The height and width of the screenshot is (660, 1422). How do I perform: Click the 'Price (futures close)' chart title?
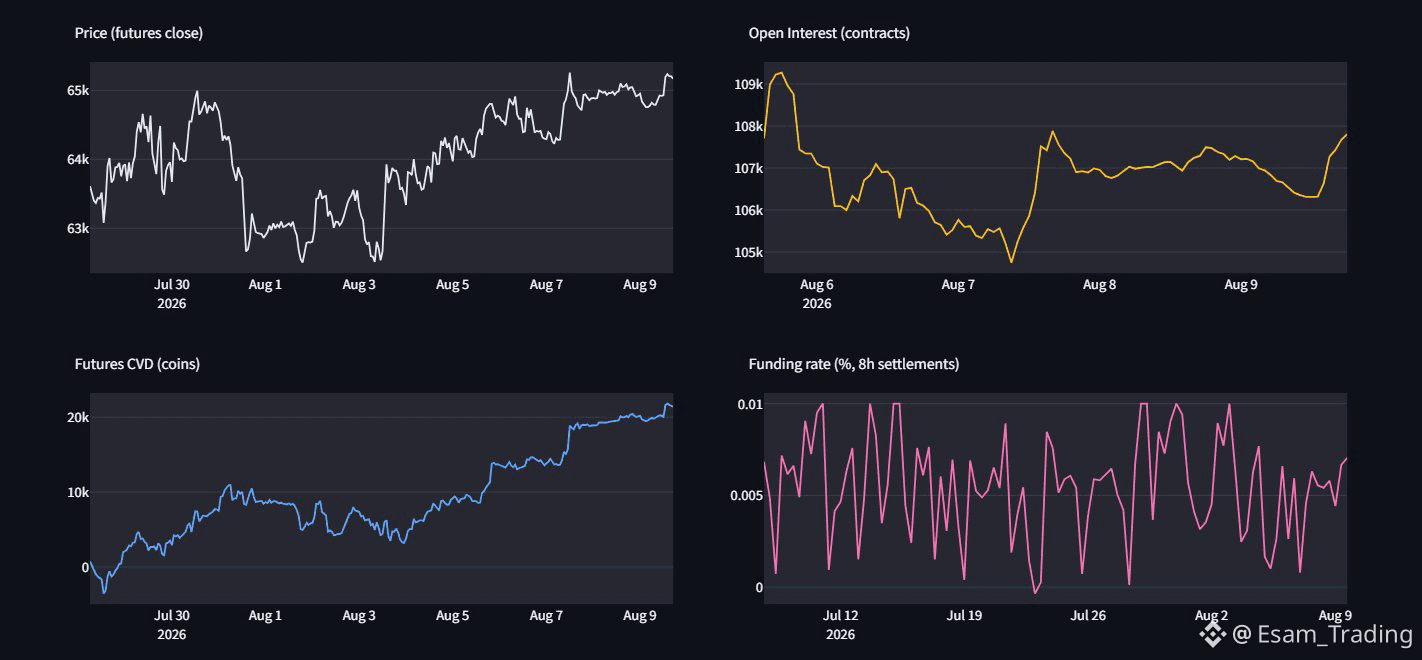click(139, 33)
